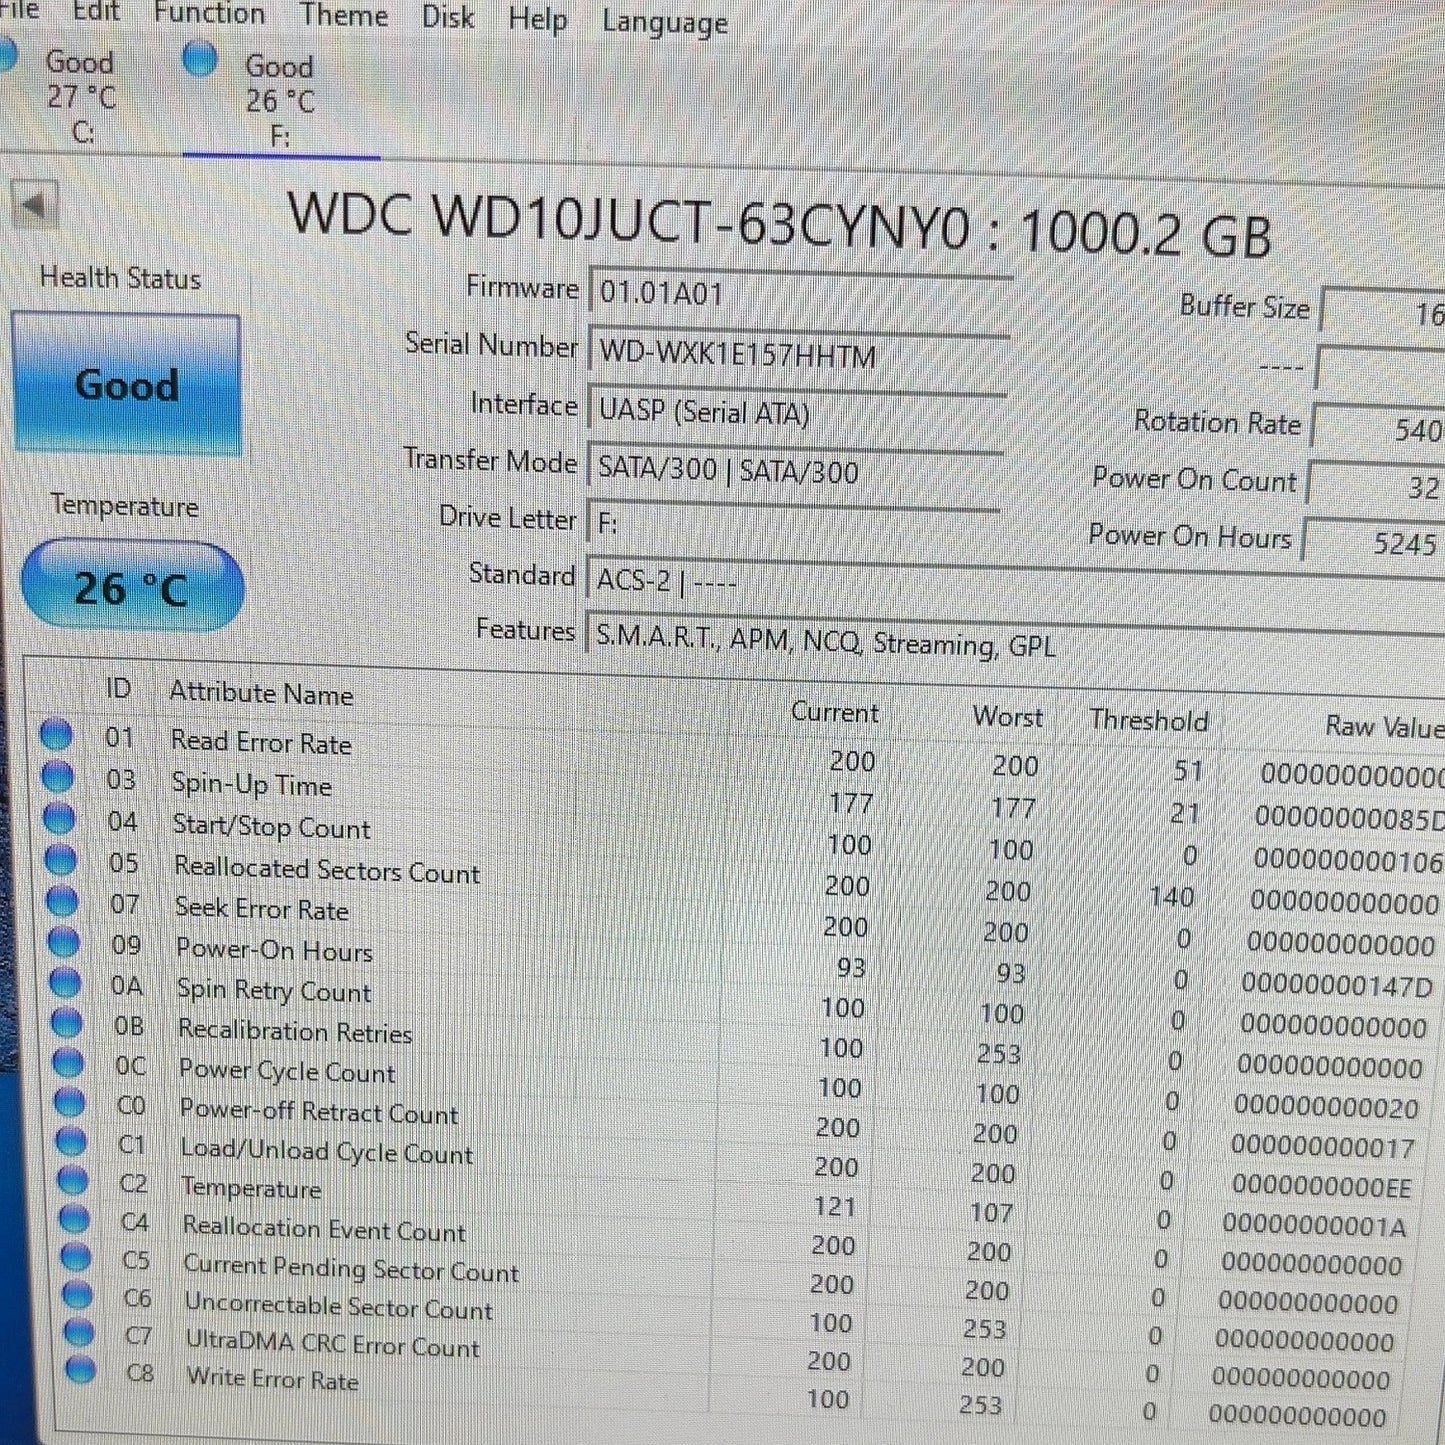Click the Worst column header
This screenshot has height=1445, width=1445.
click(1007, 716)
